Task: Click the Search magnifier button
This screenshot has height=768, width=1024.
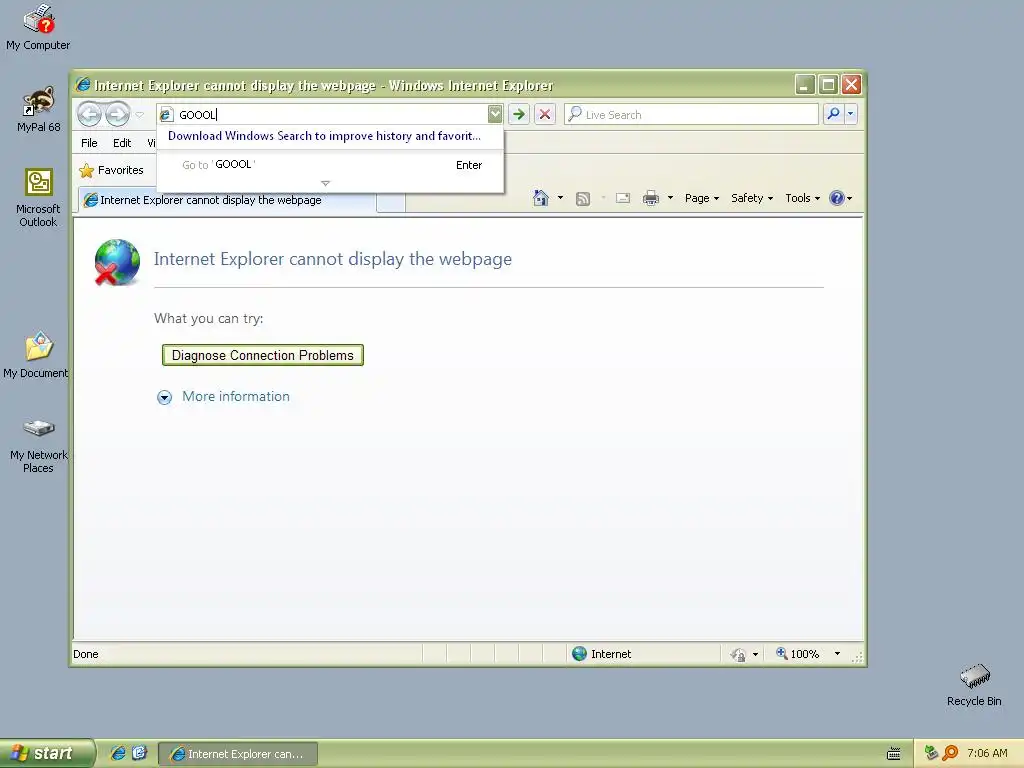Action: [x=834, y=114]
